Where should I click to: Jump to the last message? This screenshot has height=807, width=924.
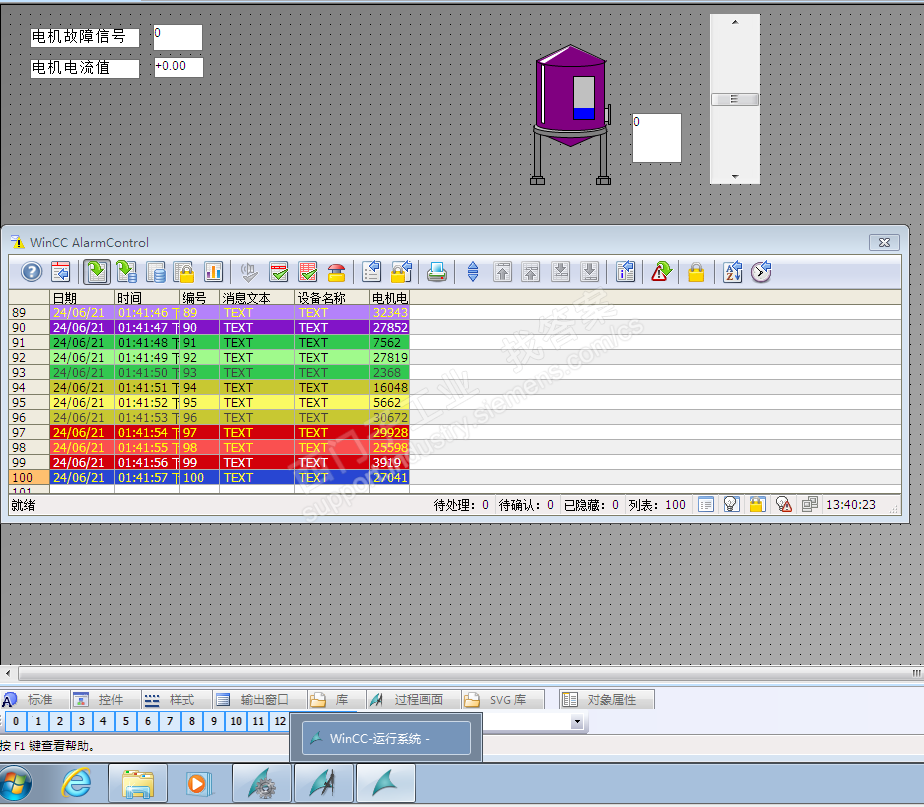coord(590,272)
